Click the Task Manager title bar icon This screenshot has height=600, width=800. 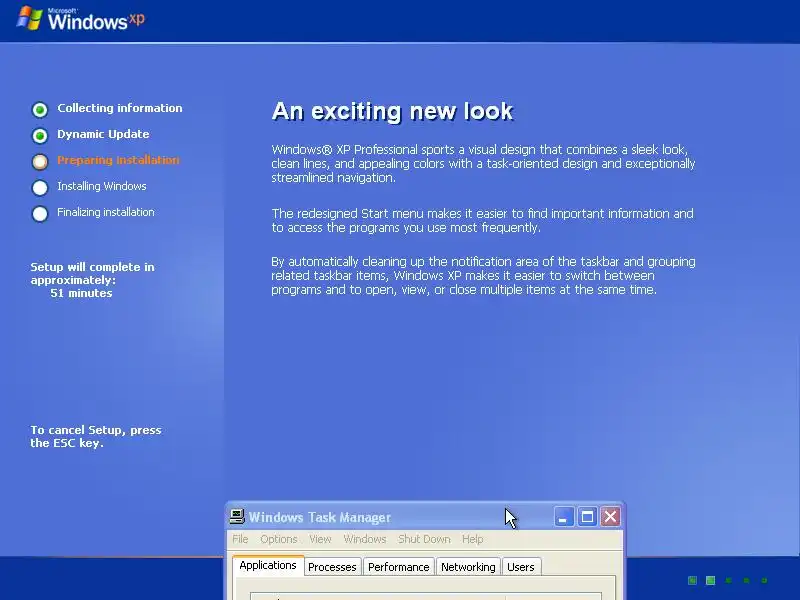(x=237, y=517)
